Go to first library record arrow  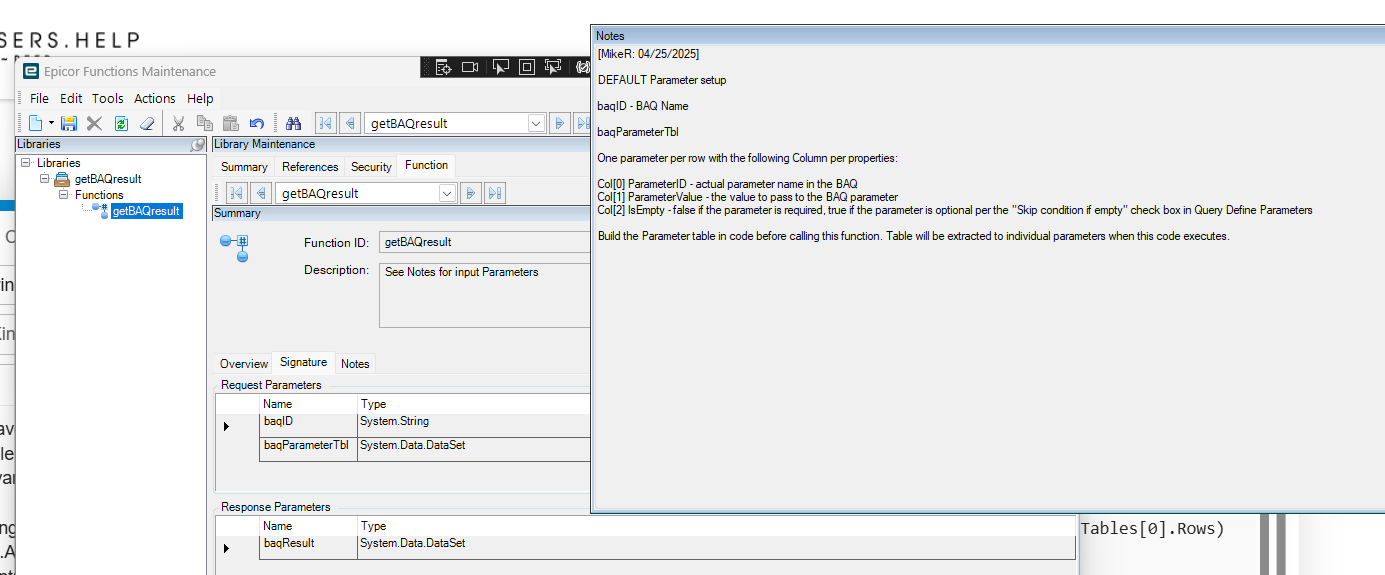[x=325, y=123]
